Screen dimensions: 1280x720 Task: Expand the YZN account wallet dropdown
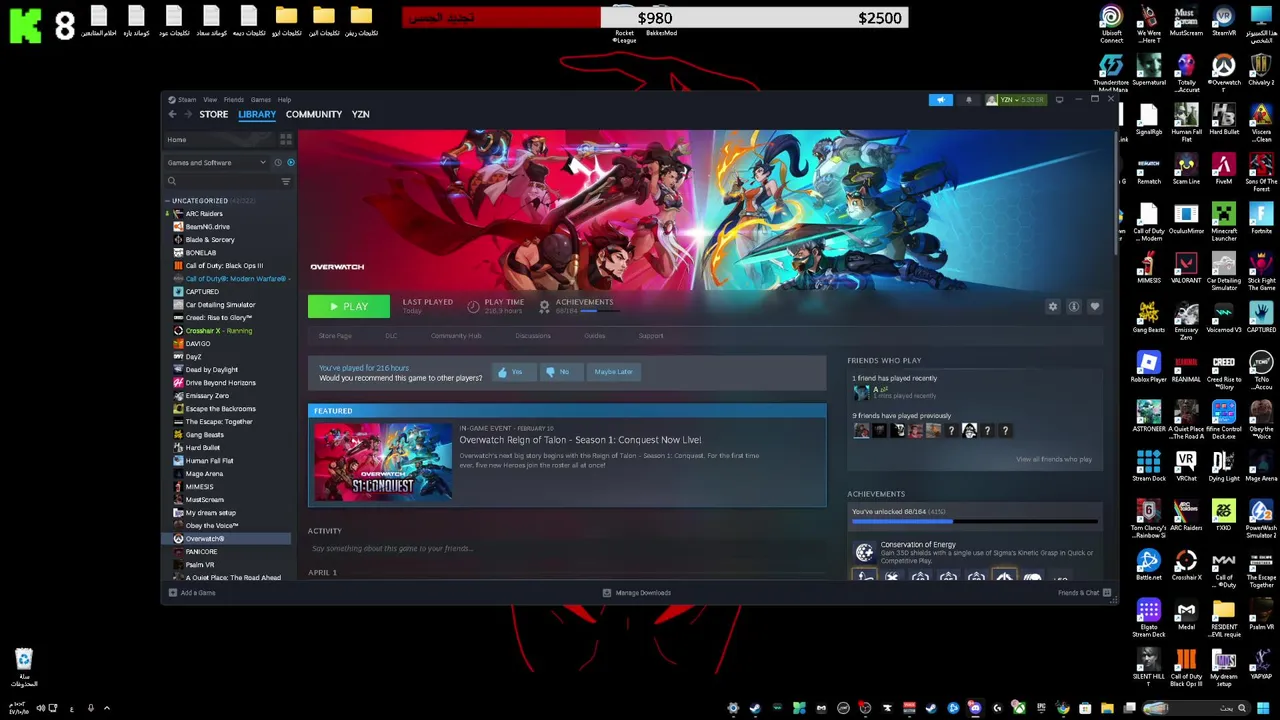[x=1015, y=100]
